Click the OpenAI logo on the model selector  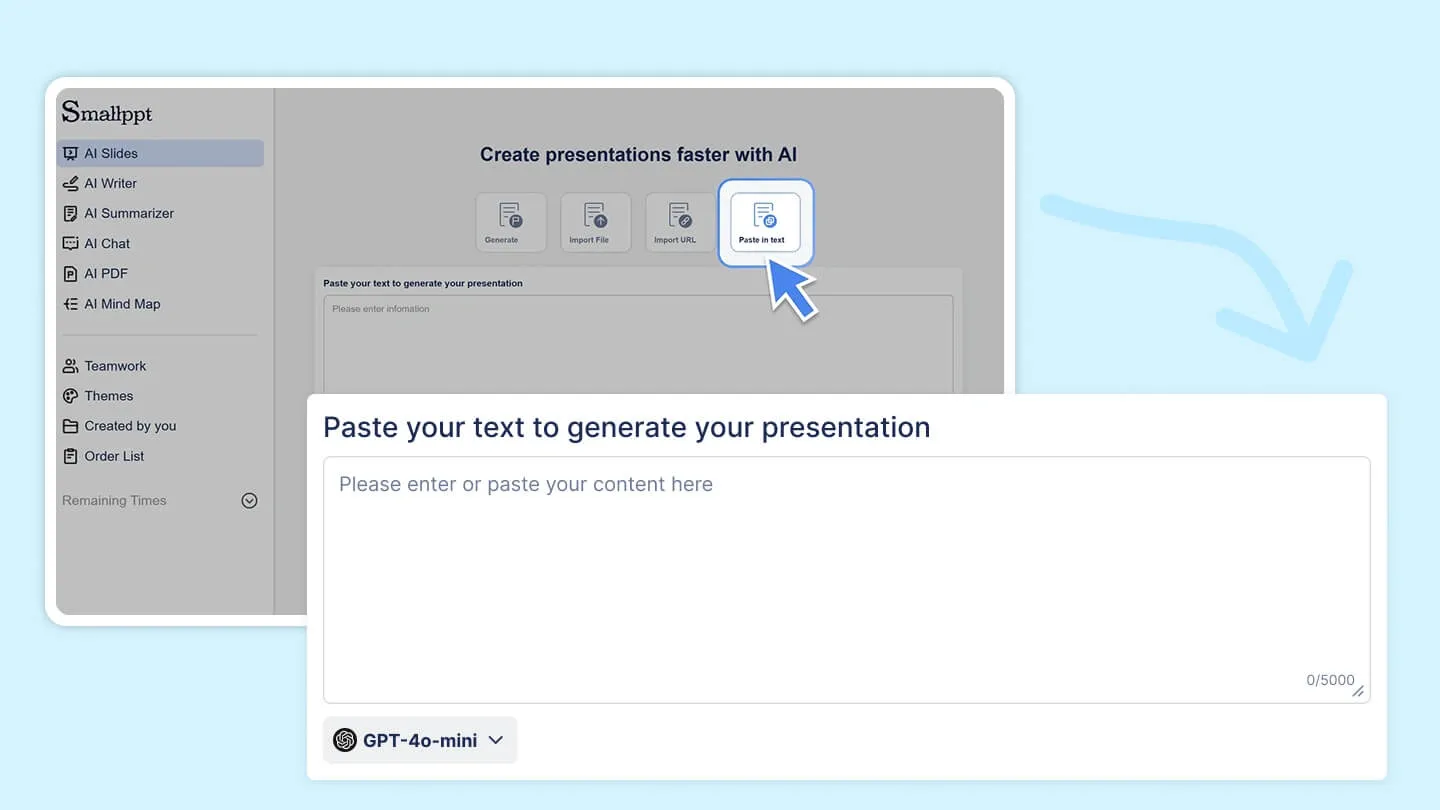click(x=347, y=740)
